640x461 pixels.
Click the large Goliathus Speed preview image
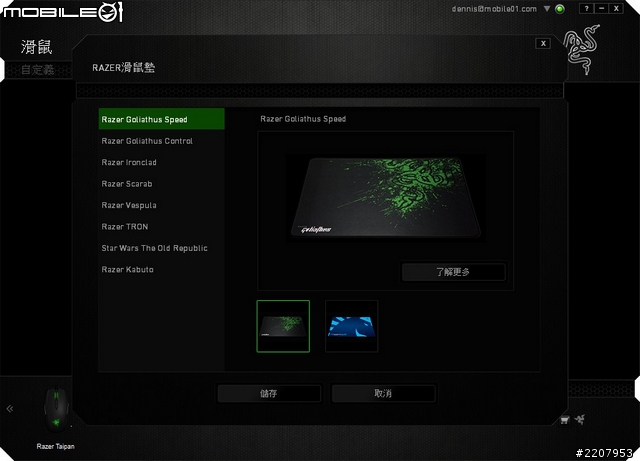(385, 198)
